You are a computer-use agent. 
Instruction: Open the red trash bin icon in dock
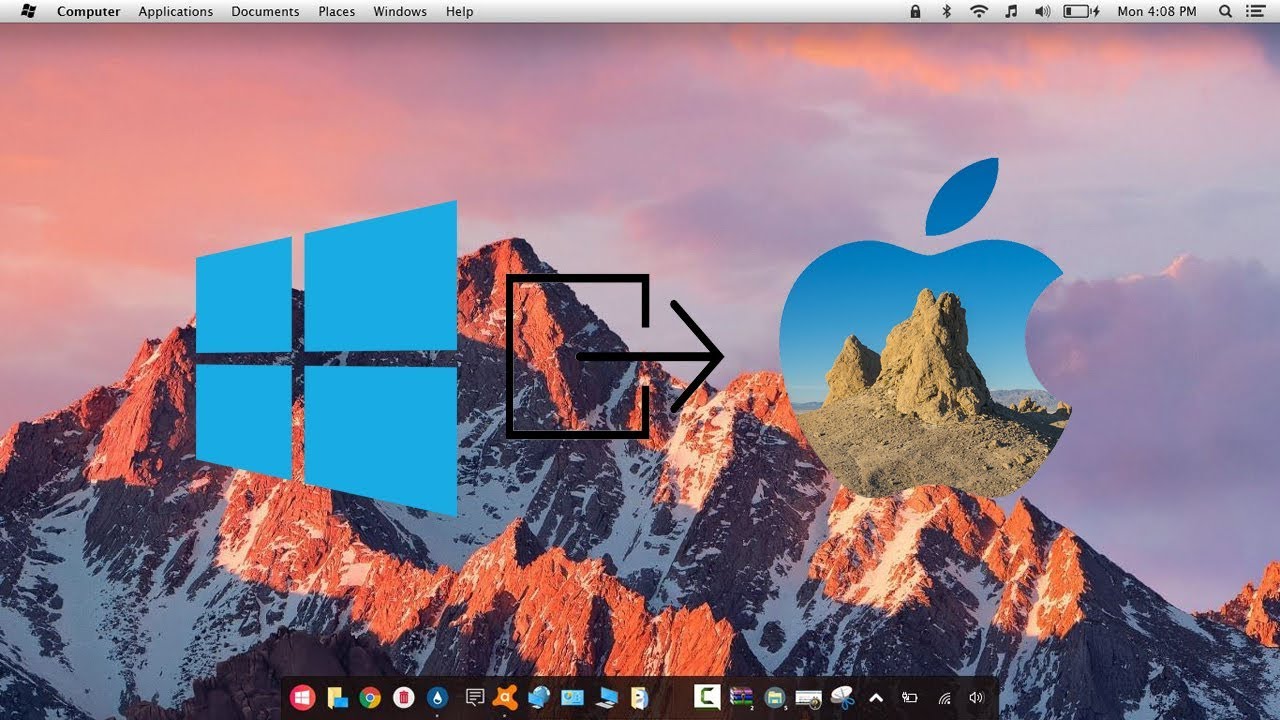click(403, 697)
